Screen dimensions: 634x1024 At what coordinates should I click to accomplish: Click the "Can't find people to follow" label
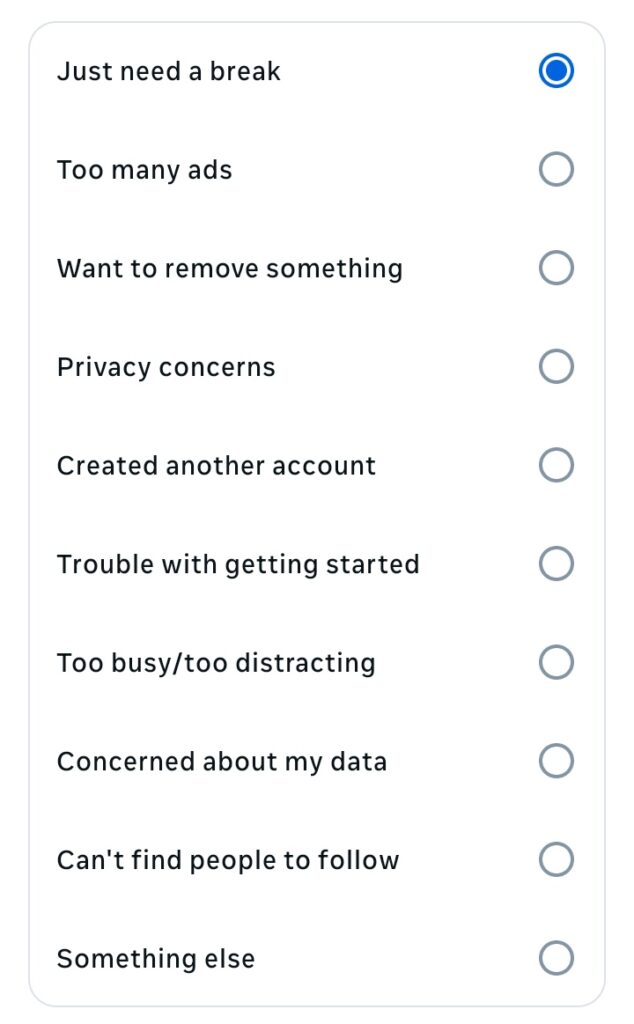pos(228,860)
